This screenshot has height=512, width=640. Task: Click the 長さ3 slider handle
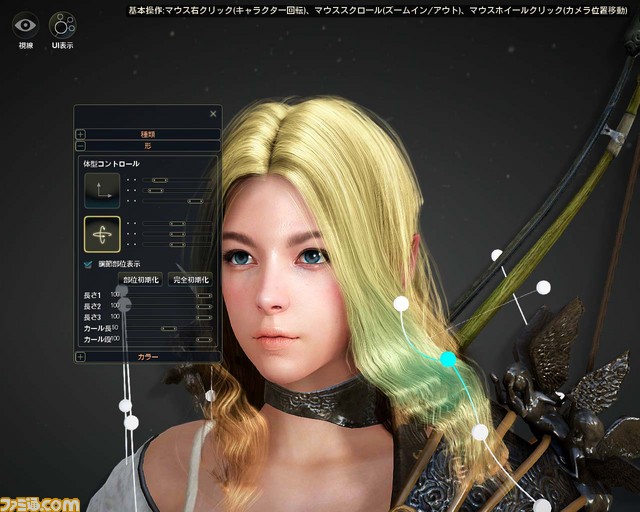click(204, 318)
